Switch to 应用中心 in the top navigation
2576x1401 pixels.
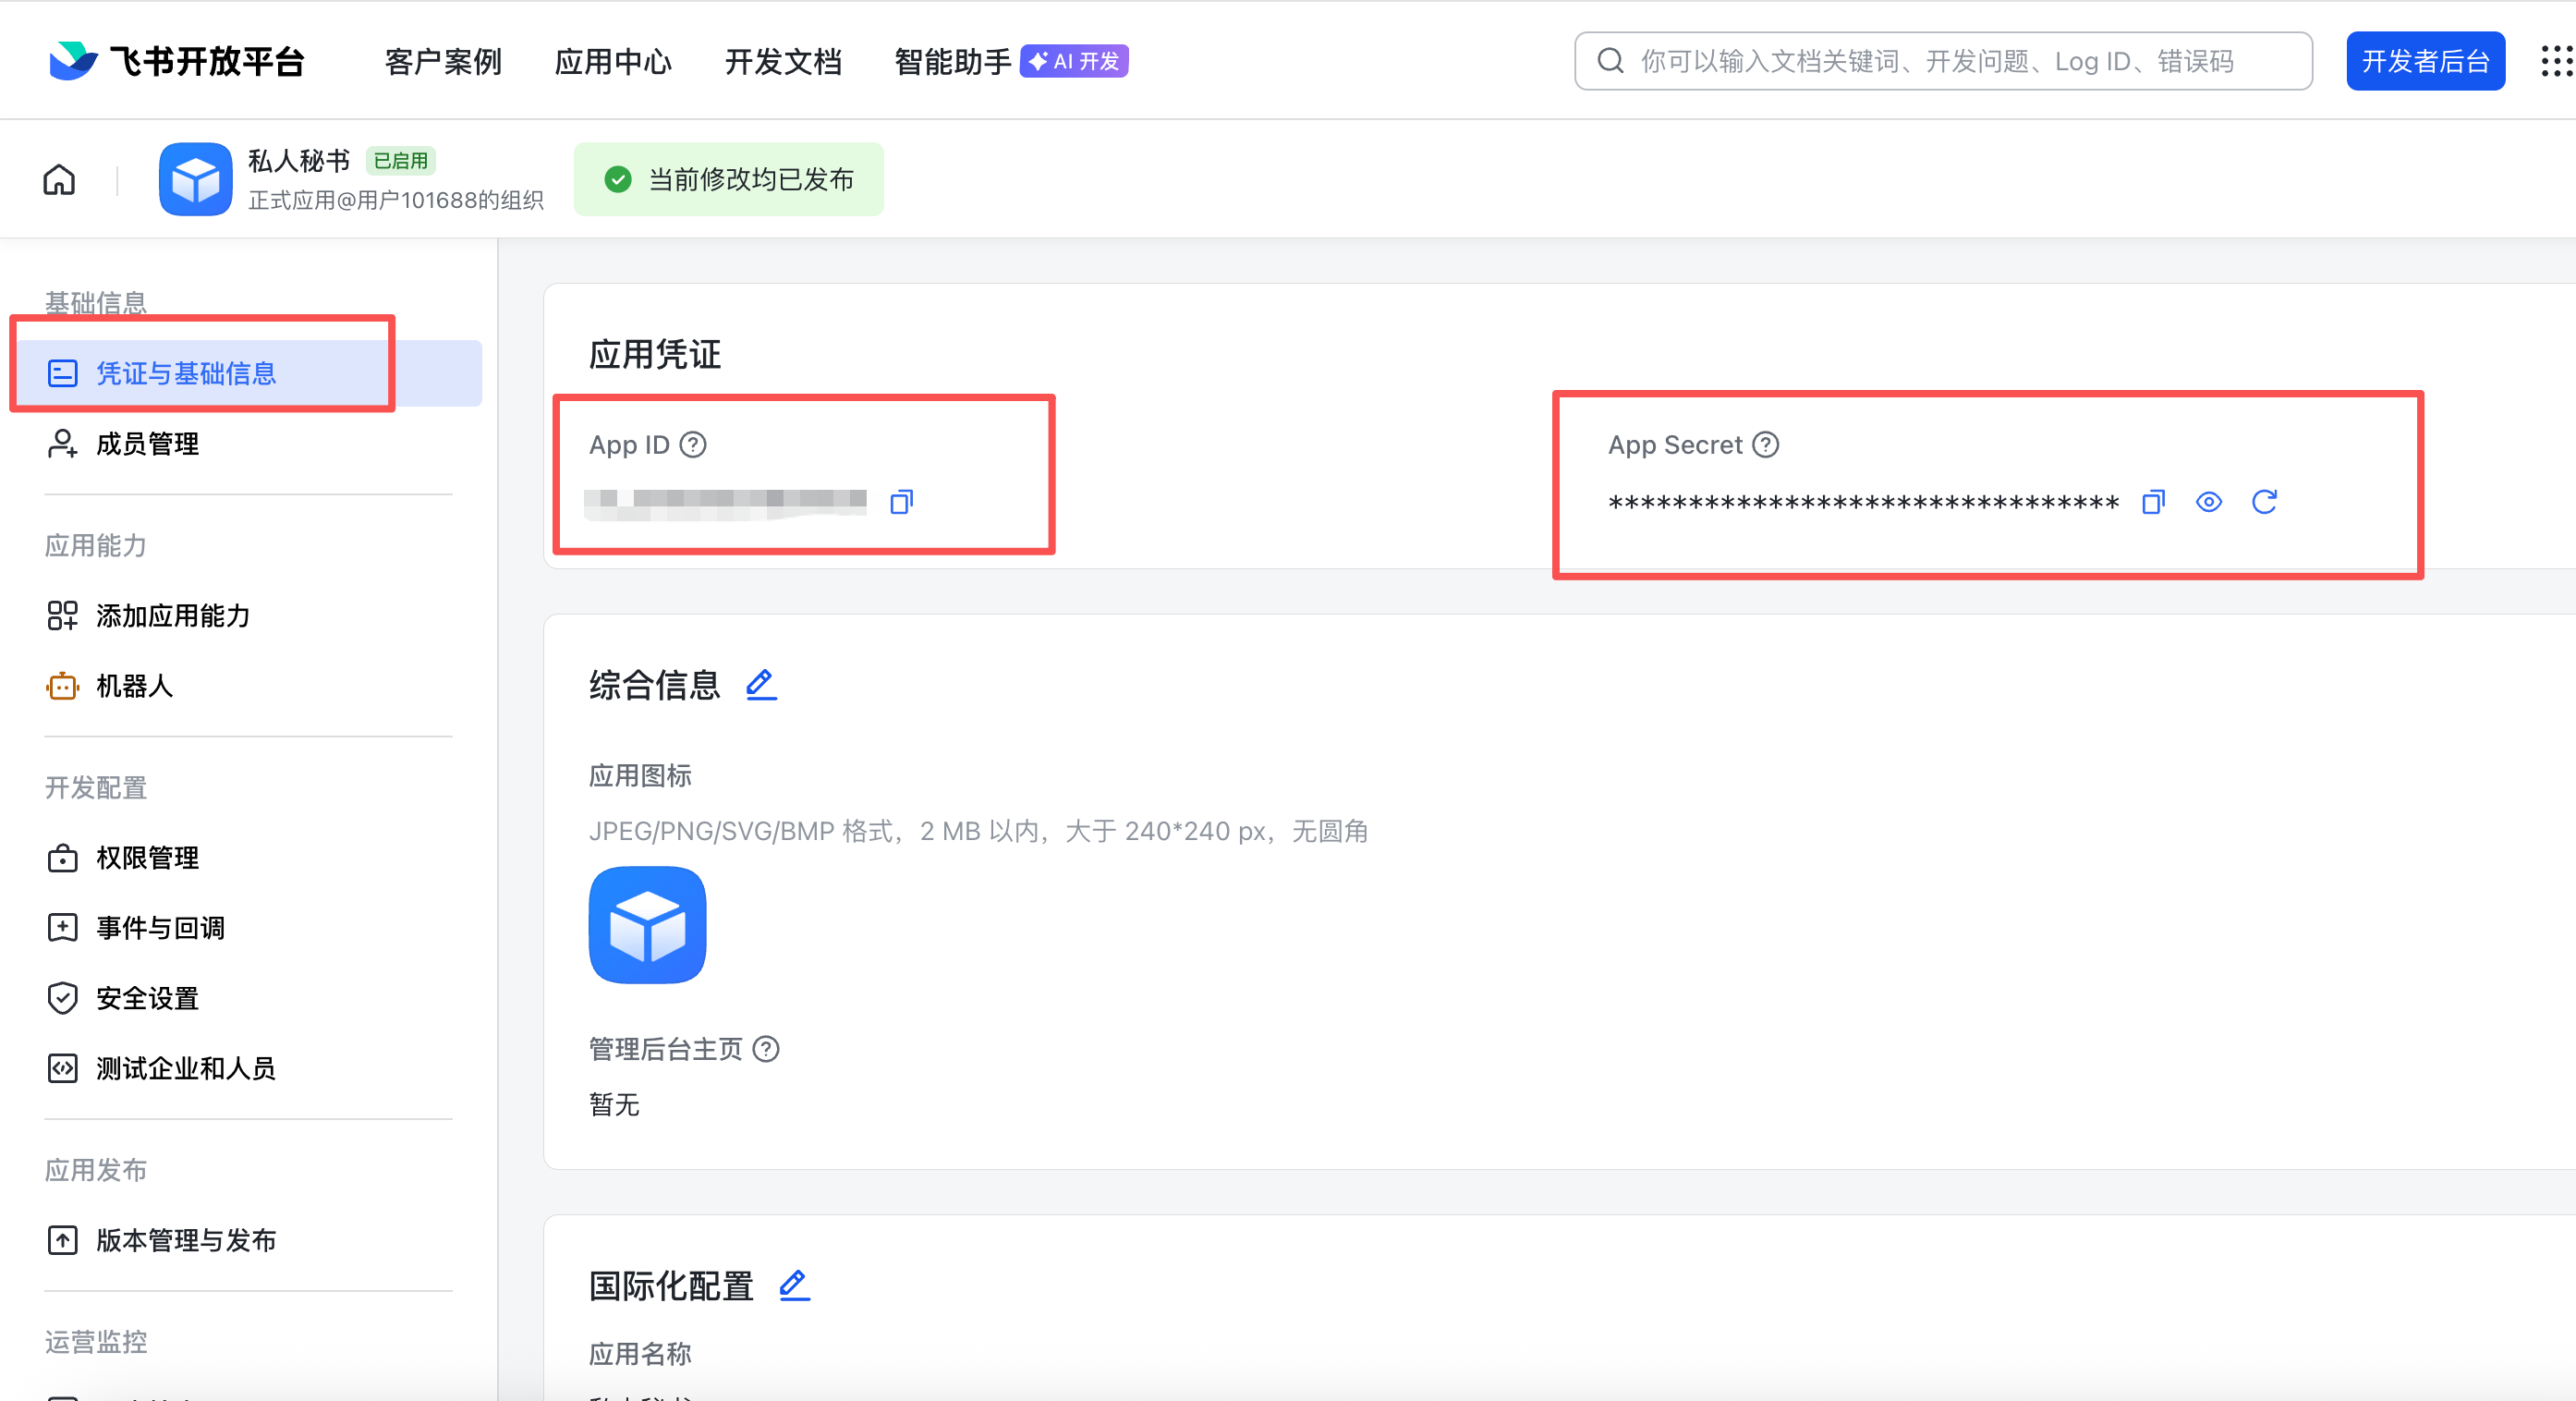tap(612, 61)
